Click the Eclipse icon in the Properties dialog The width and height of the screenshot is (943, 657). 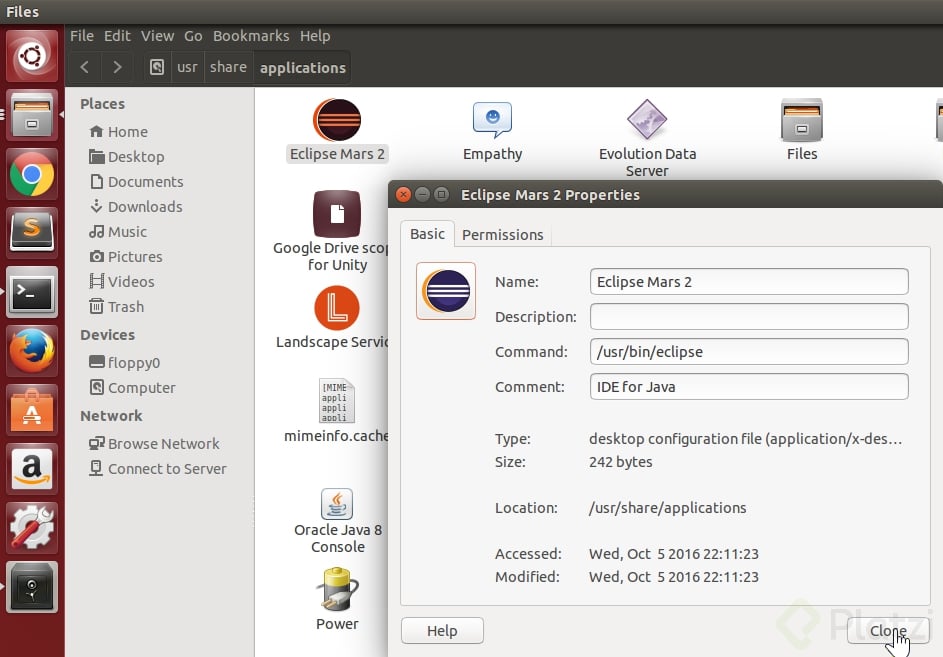click(x=446, y=291)
